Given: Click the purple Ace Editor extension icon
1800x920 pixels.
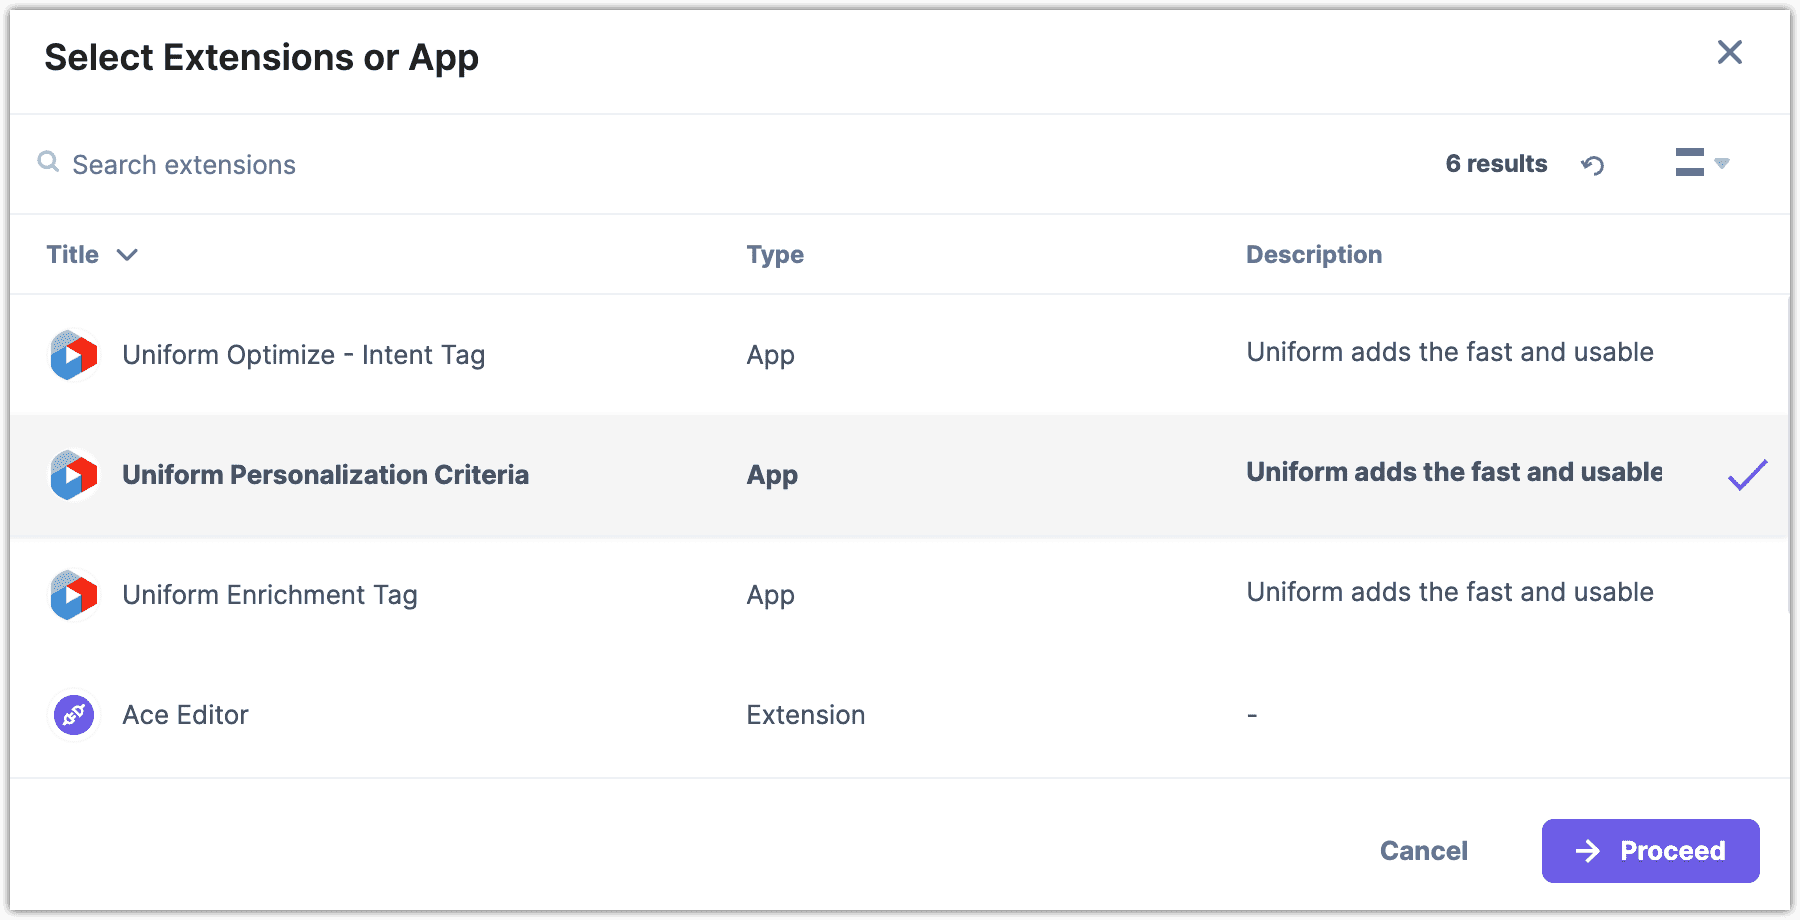Looking at the screenshot, I should 72,714.
